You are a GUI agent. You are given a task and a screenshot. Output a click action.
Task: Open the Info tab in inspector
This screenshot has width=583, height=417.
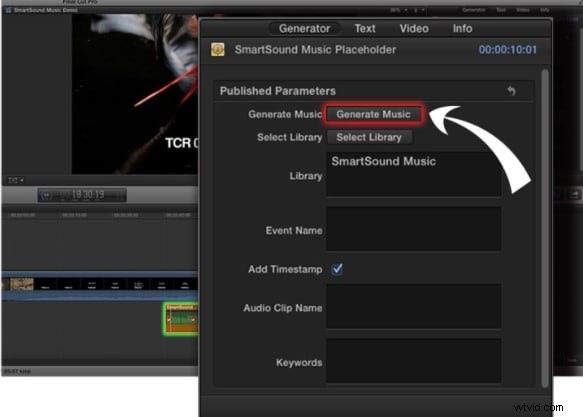pyautogui.click(x=462, y=29)
